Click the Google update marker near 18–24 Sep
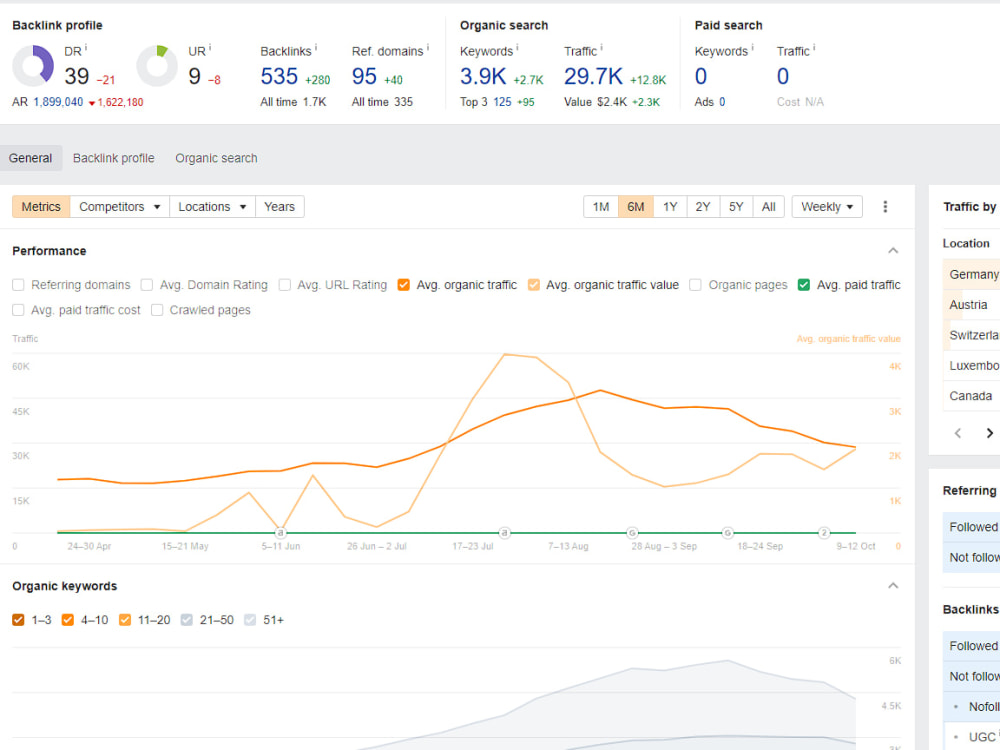The height and width of the screenshot is (750, 1000). 728,533
